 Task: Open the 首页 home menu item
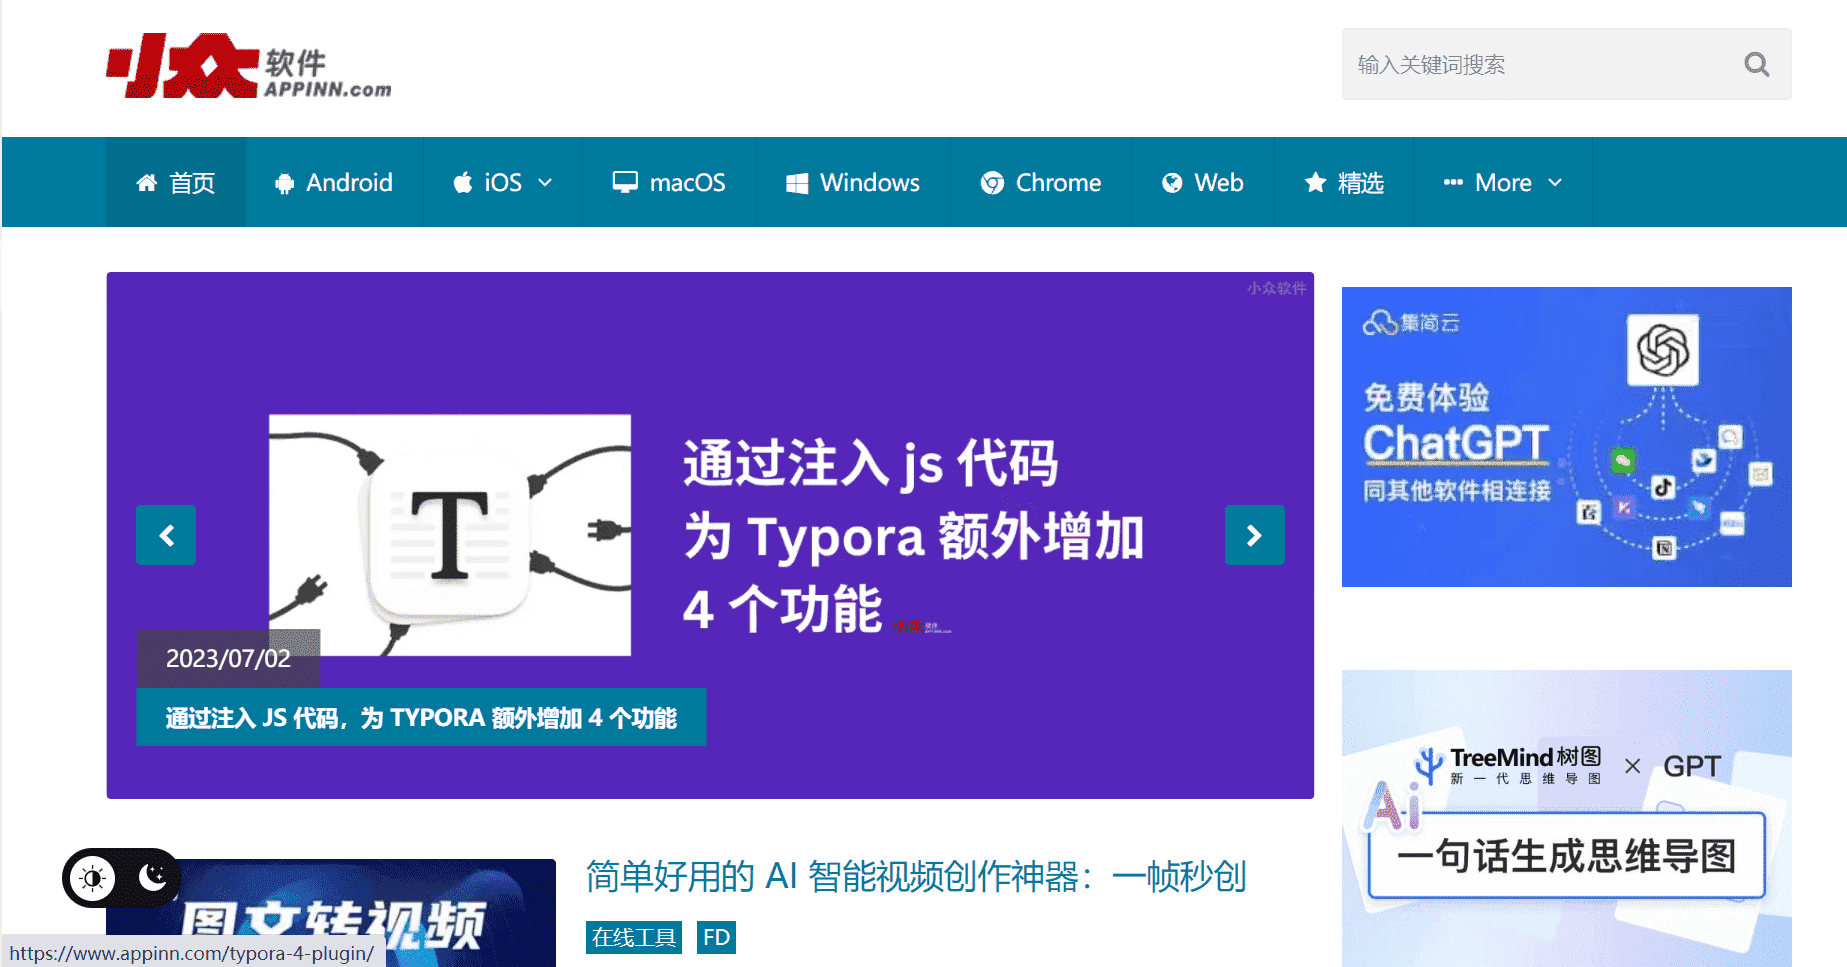point(176,183)
